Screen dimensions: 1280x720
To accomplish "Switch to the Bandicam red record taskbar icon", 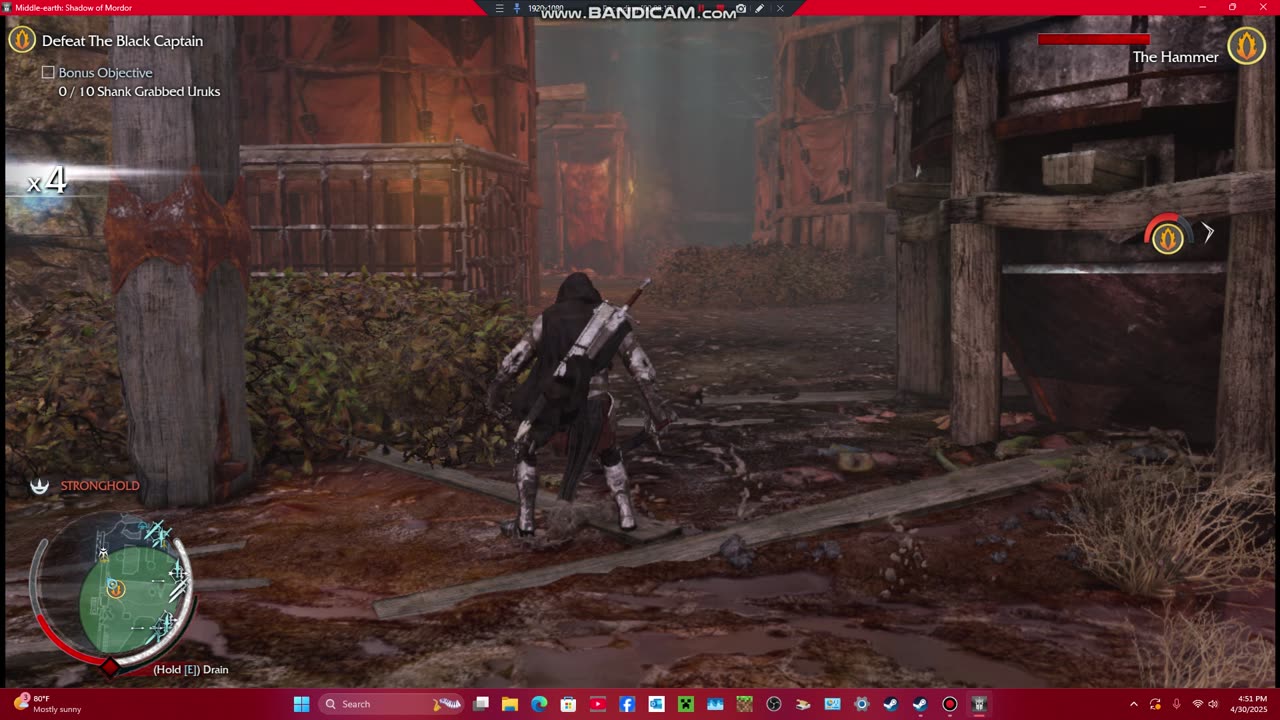I will (x=949, y=704).
